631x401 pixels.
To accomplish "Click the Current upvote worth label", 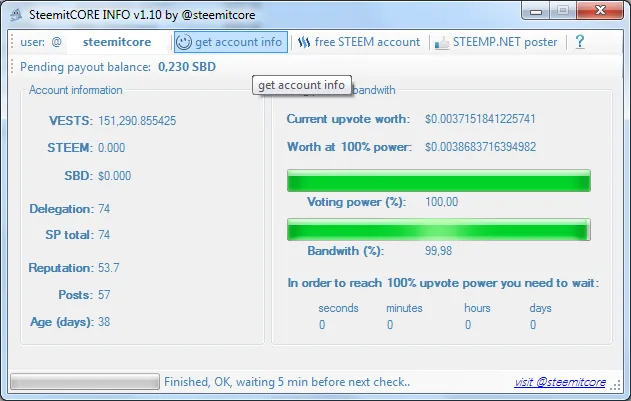I will click(348, 119).
